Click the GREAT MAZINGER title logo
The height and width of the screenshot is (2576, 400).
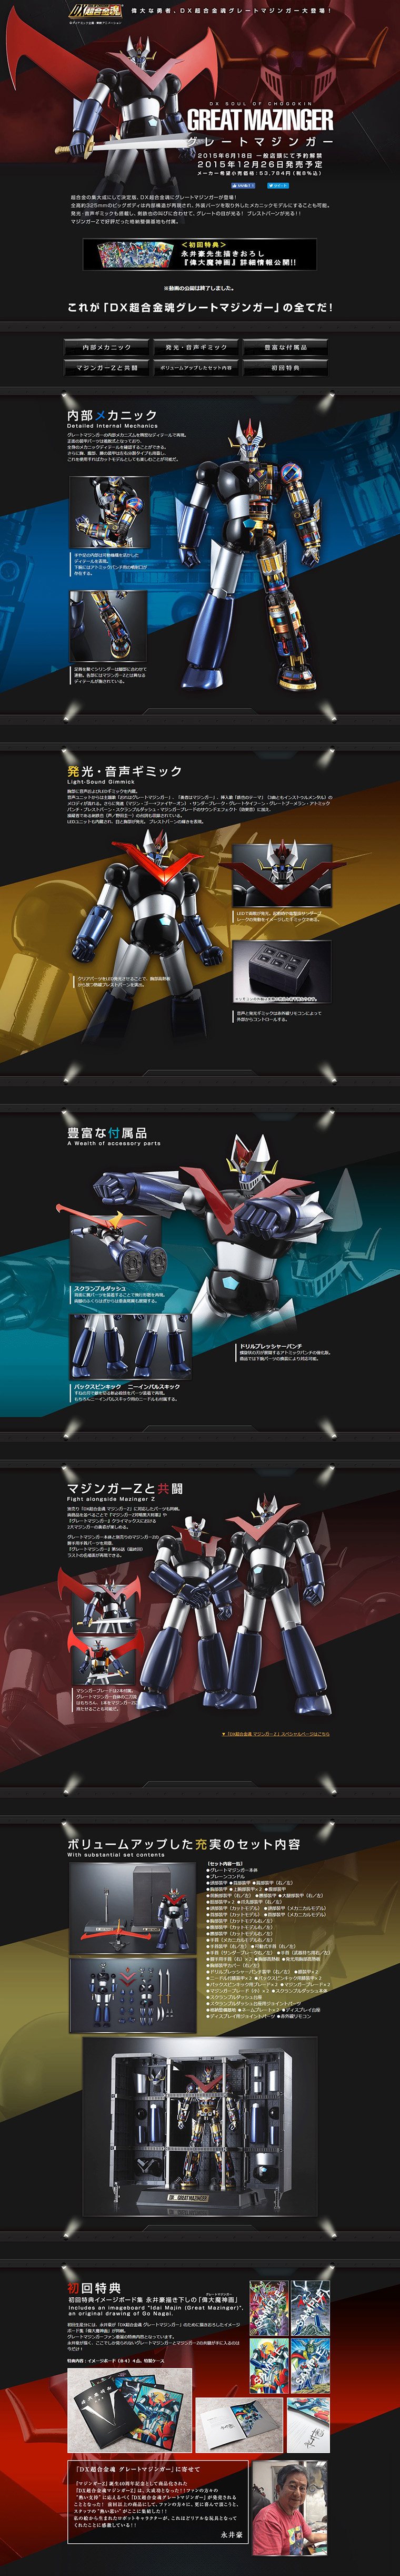[260, 121]
